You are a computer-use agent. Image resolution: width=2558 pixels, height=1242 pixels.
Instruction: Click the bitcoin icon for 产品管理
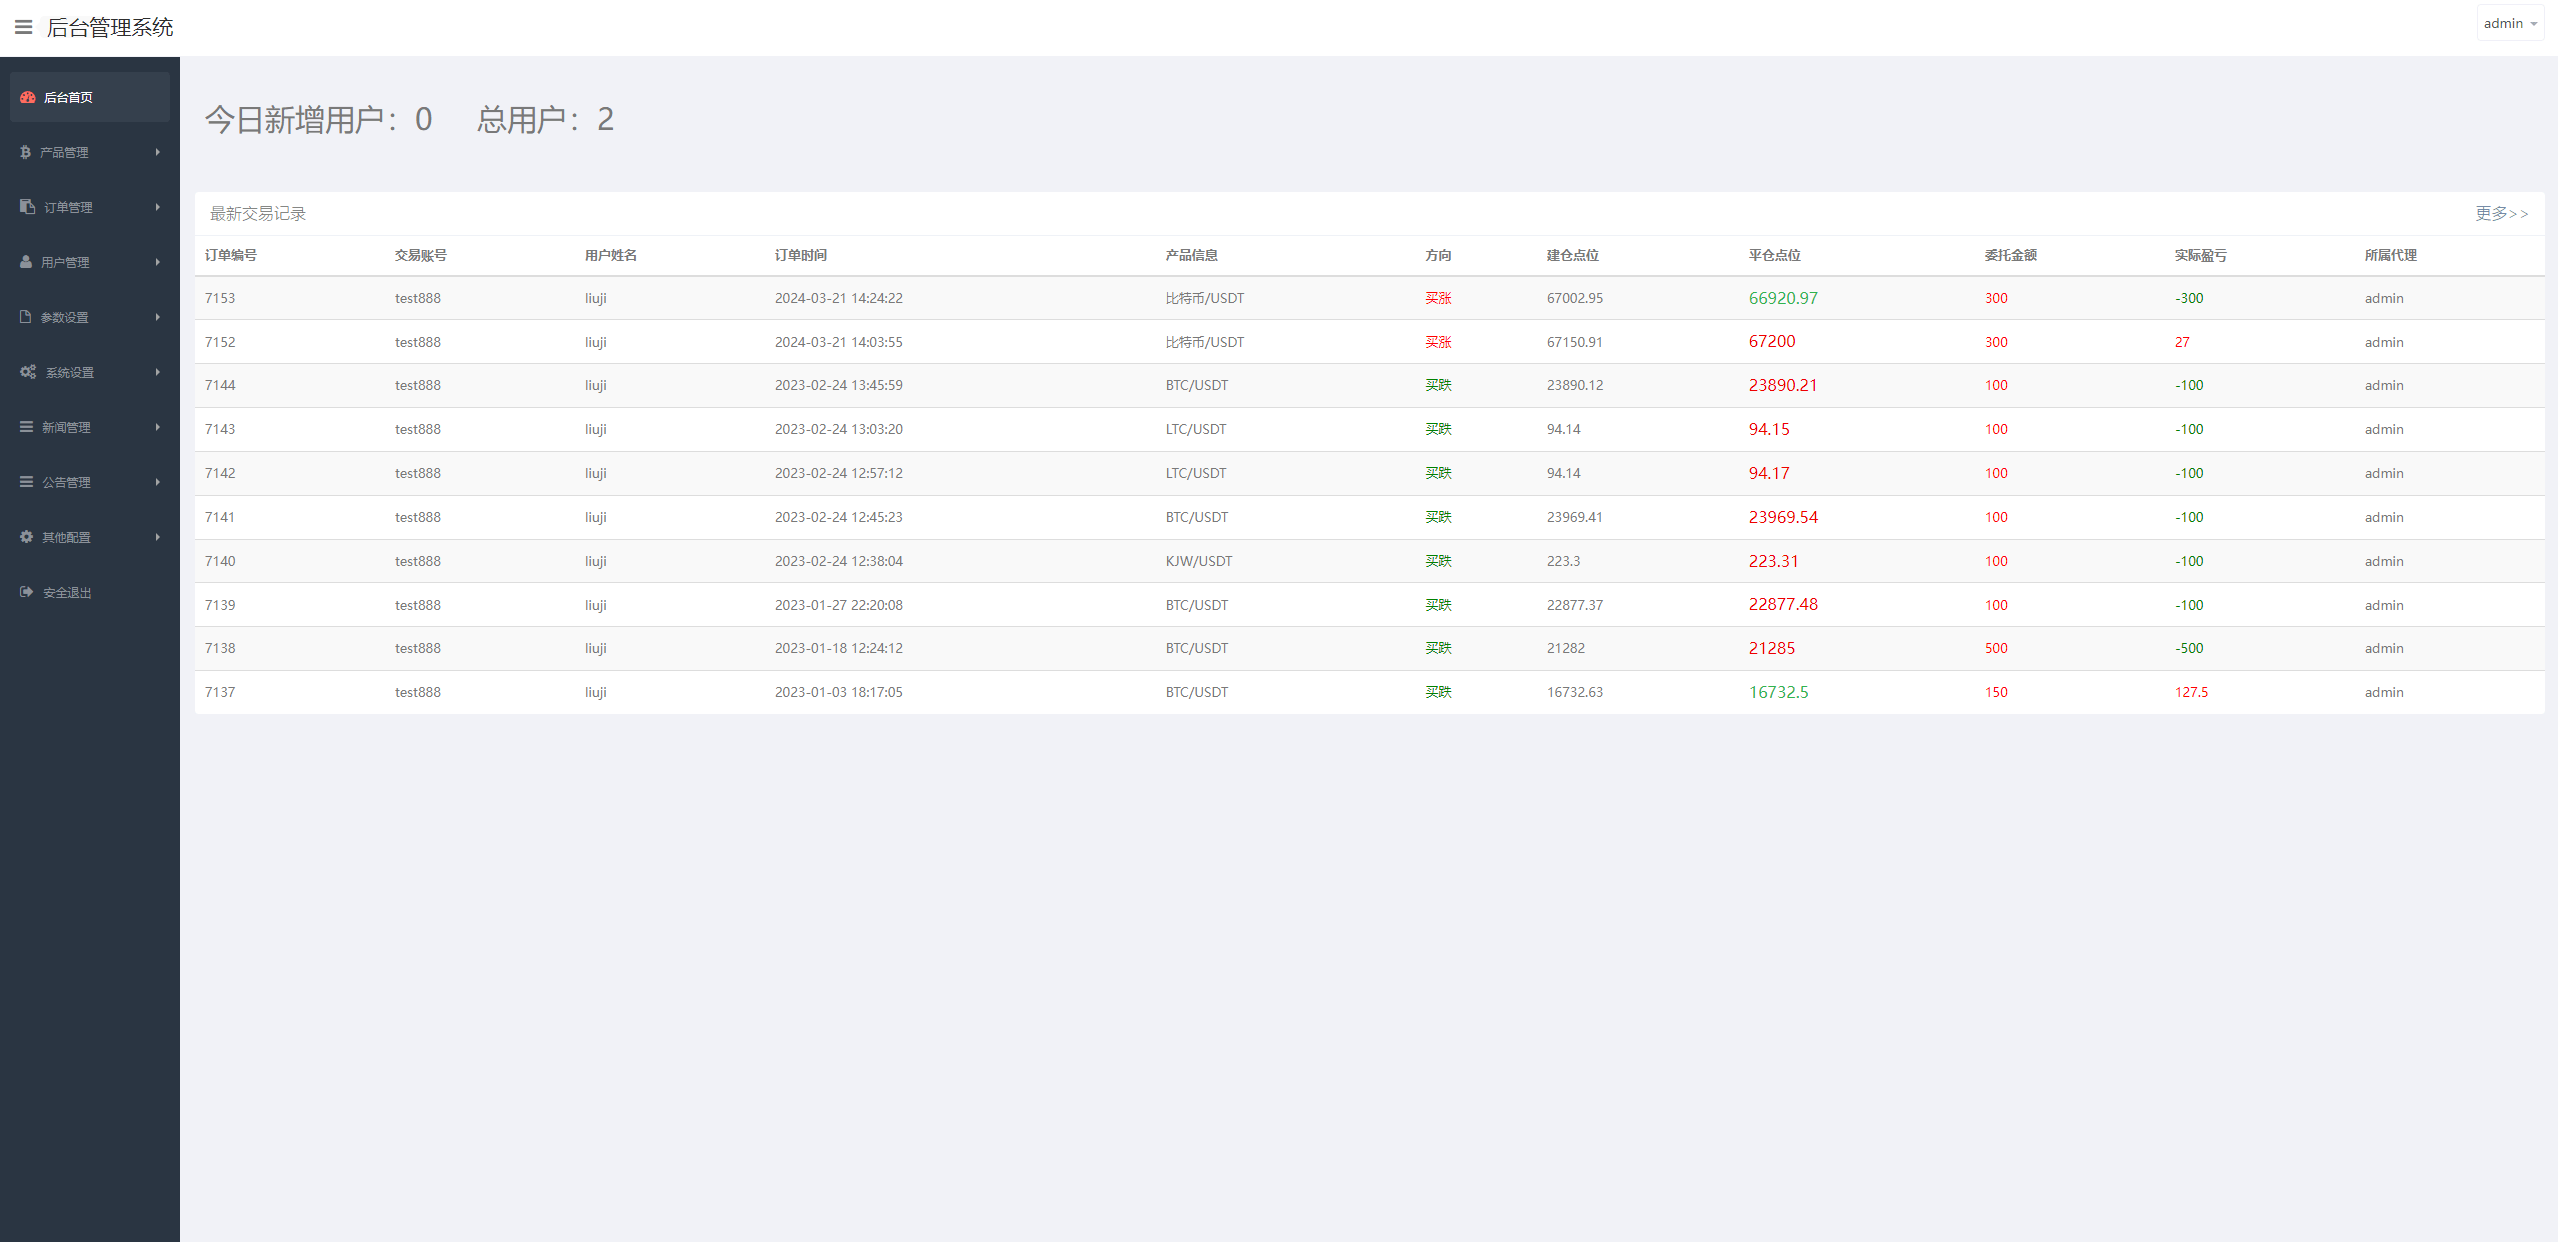tap(25, 152)
